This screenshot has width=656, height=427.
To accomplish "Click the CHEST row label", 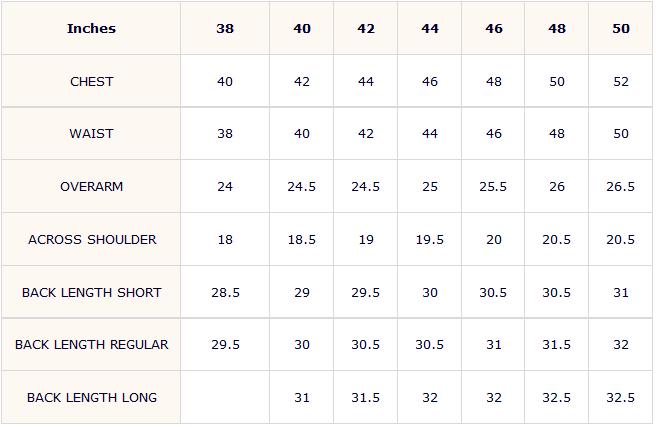I will coord(92,82).
